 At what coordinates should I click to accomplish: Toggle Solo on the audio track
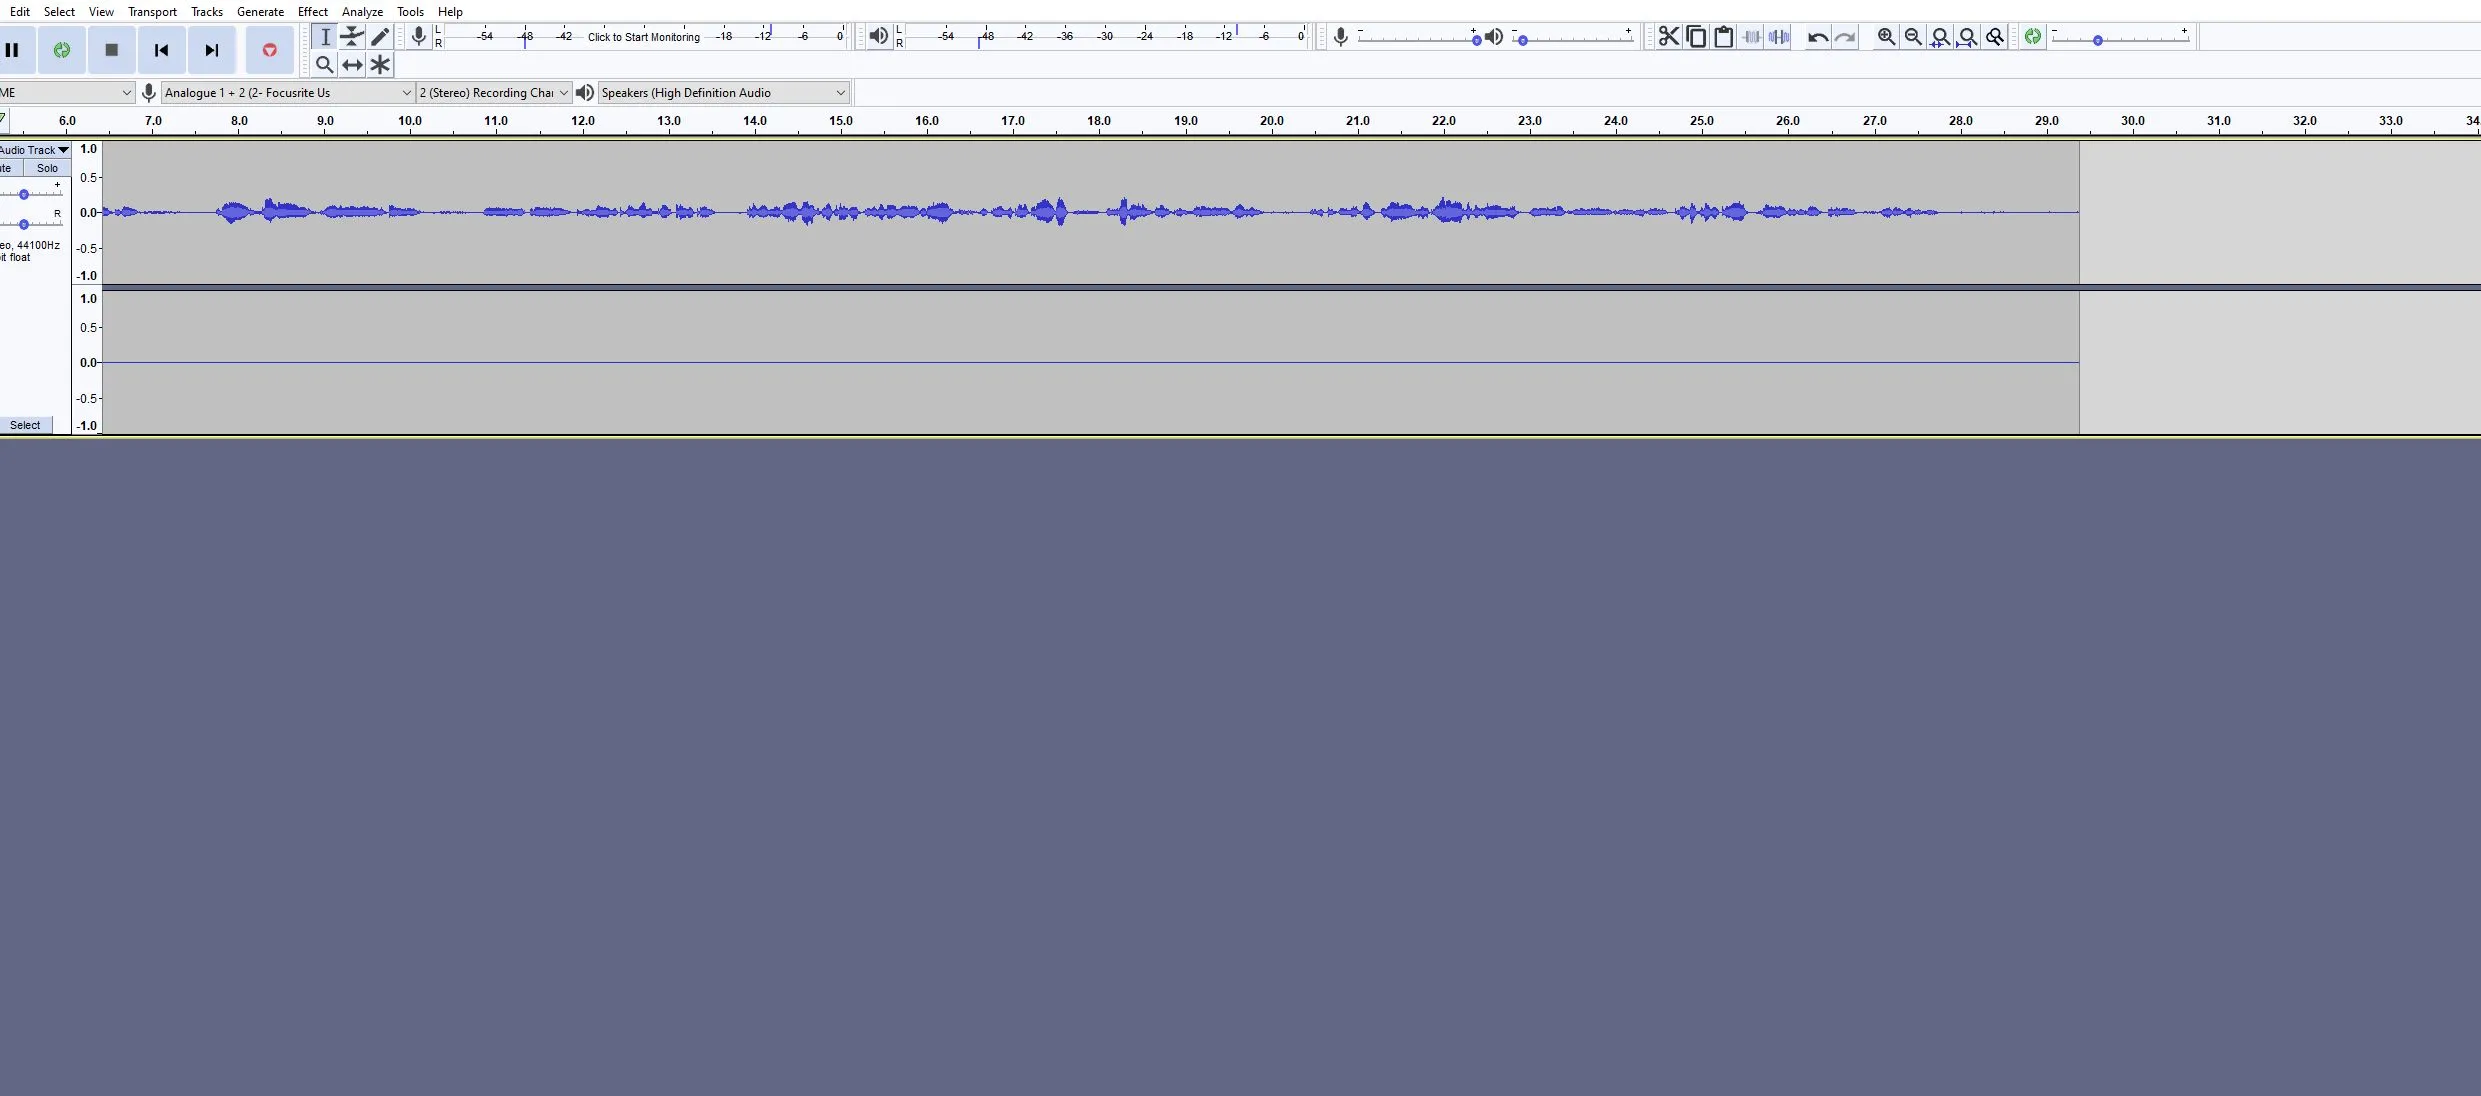(x=47, y=168)
